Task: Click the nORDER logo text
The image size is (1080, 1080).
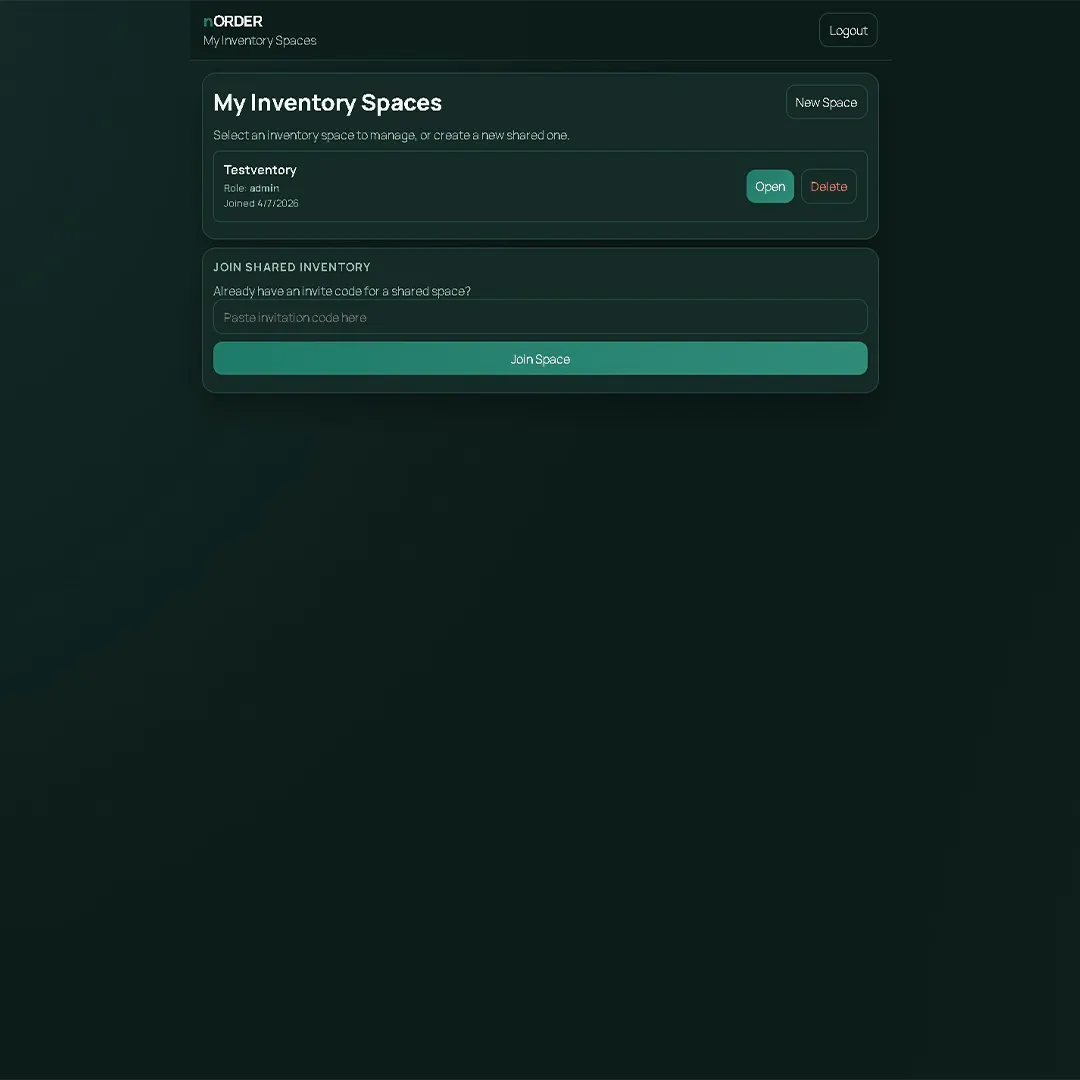Action: (x=233, y=21)
